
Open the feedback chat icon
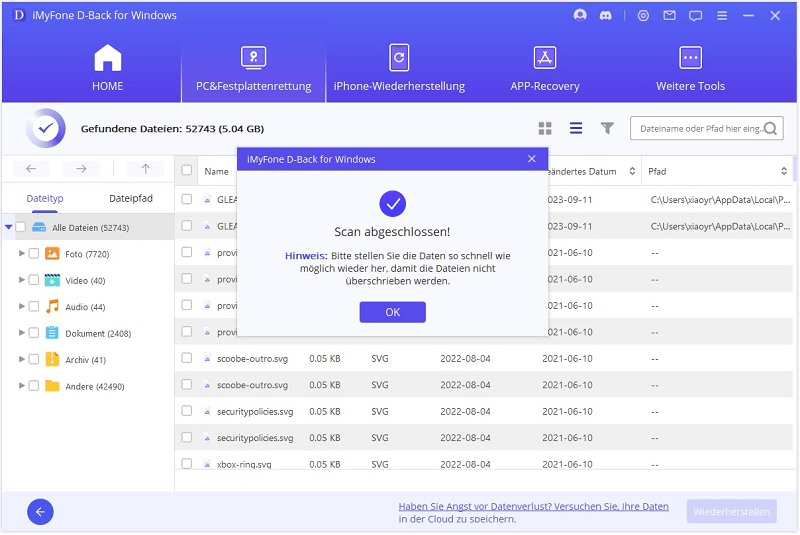(x=695, y=16)
